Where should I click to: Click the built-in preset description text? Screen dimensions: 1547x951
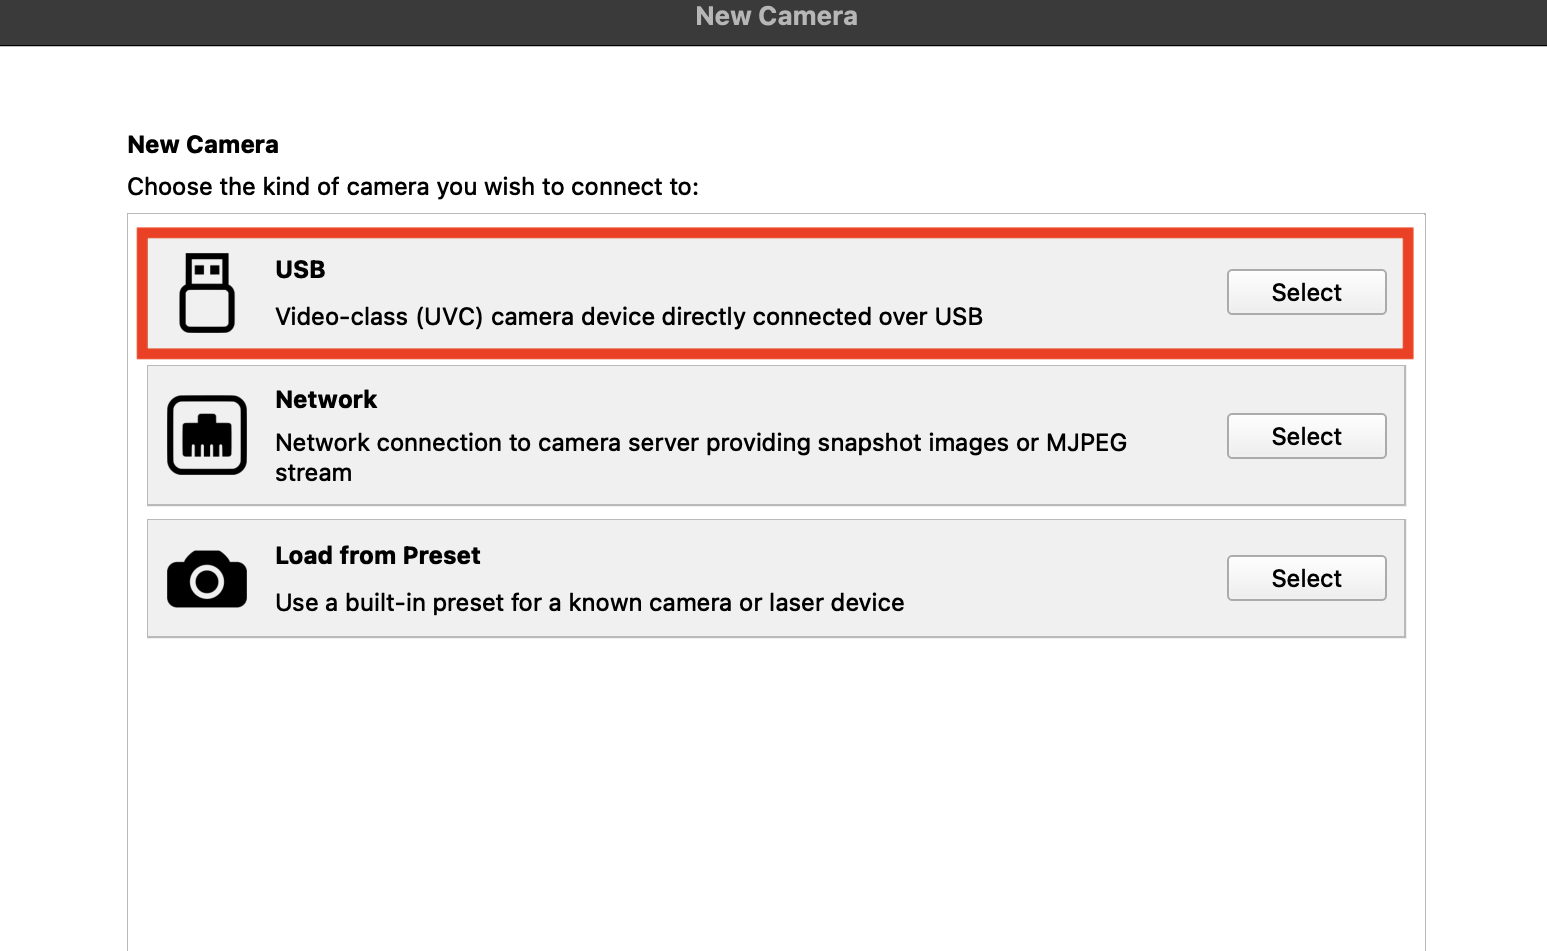coord(590,603)
